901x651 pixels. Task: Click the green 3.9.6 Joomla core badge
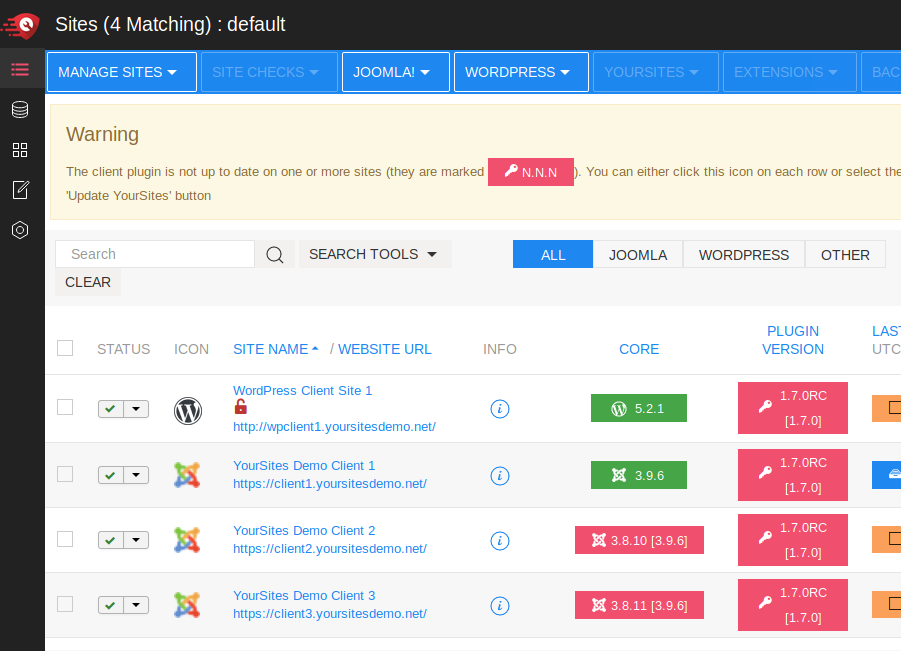click(x=639, y=475)
